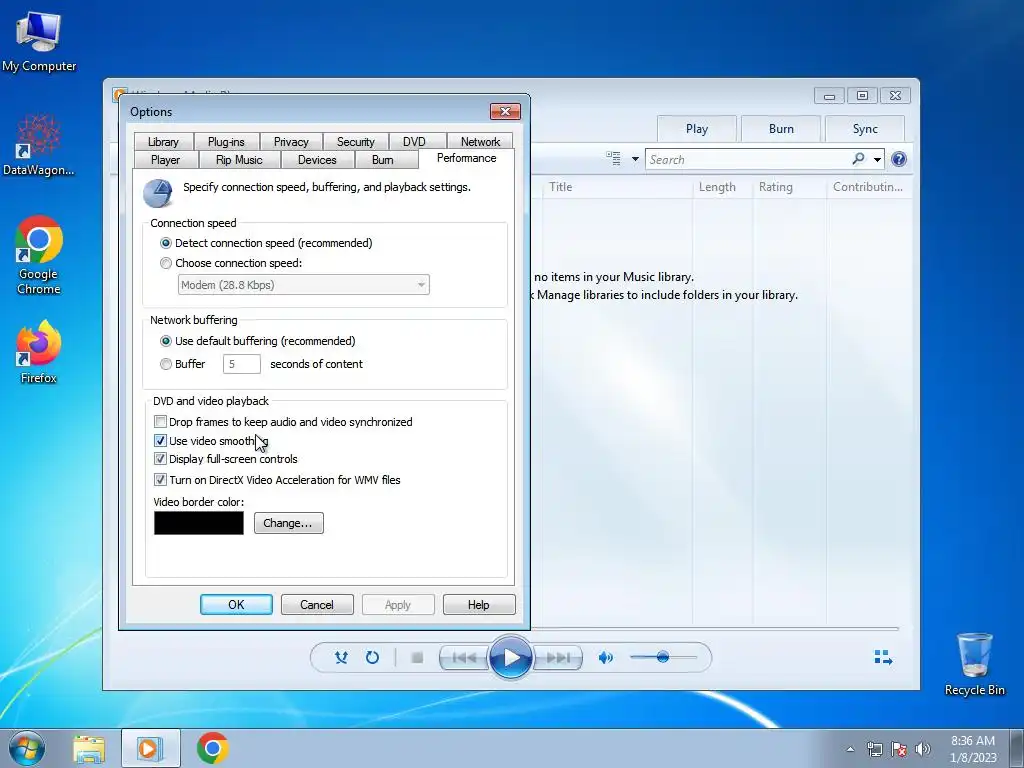
Task: Mute the Media Player speaker icon
Action: coord(605,658)
